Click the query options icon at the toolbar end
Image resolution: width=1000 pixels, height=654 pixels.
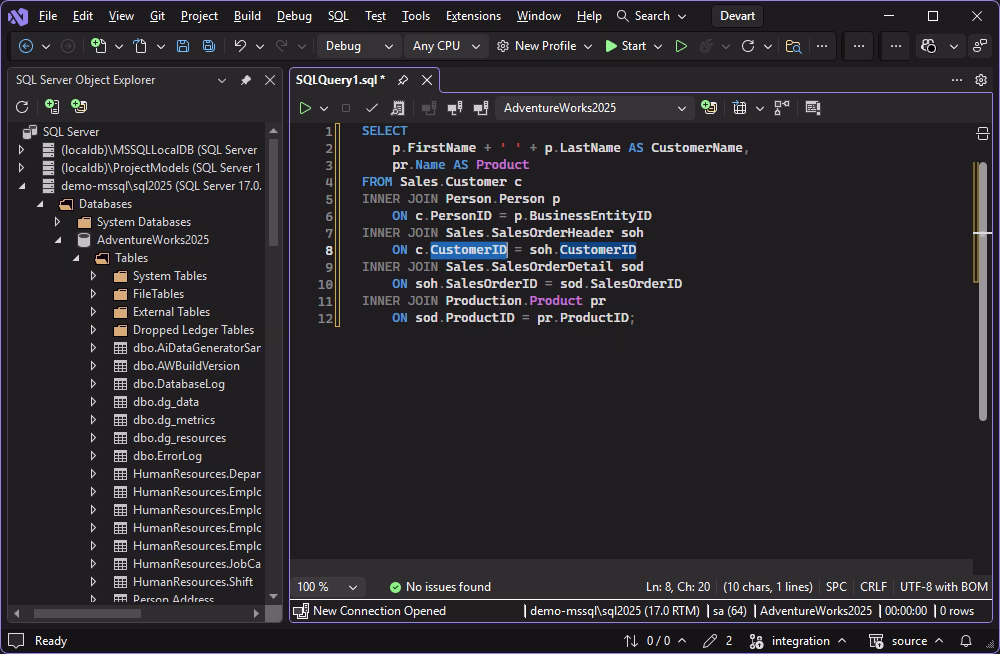click(x=812, y=108)
